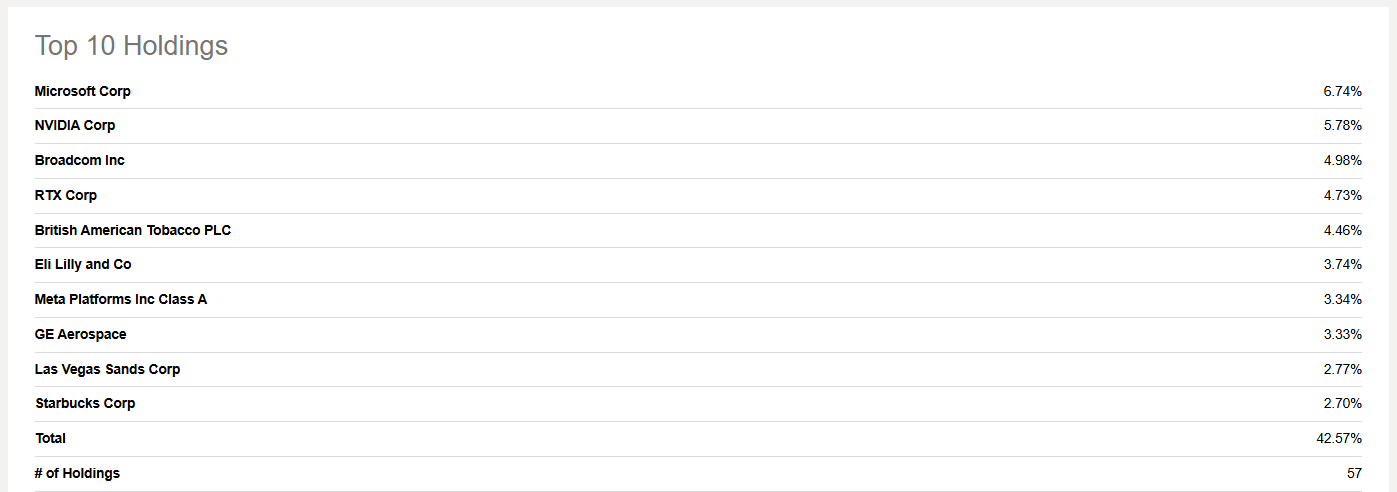Open the Broadcom Inc holding
The width and height of the screenshot is (1397, 492).
click(x=79, y=160)
